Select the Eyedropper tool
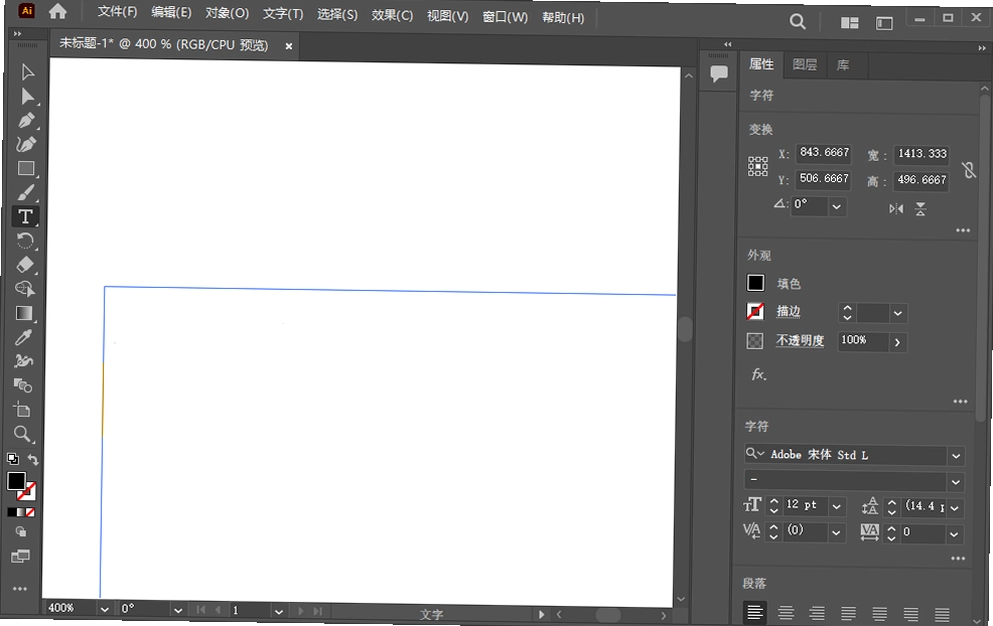 23,338
